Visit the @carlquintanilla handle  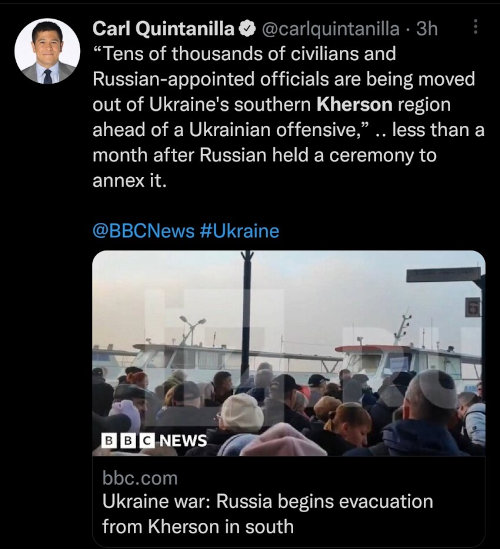[330, 29]
